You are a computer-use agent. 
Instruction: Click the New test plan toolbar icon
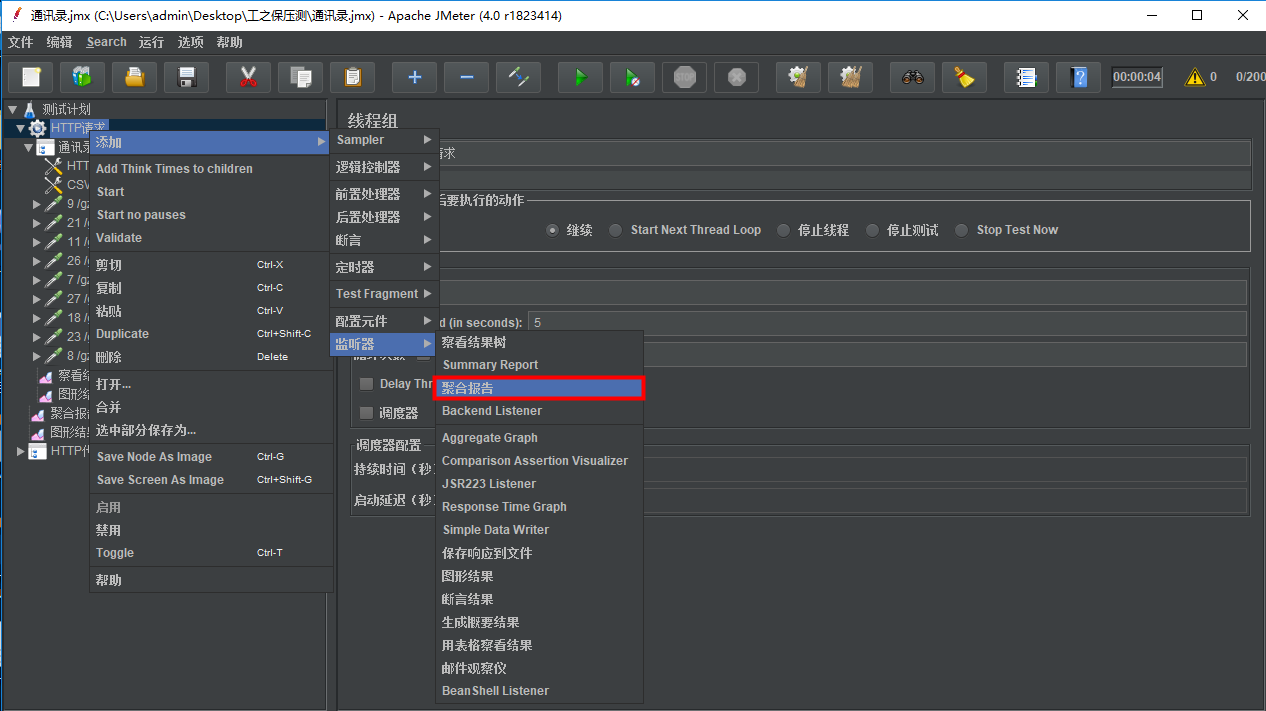pos(30,77)
